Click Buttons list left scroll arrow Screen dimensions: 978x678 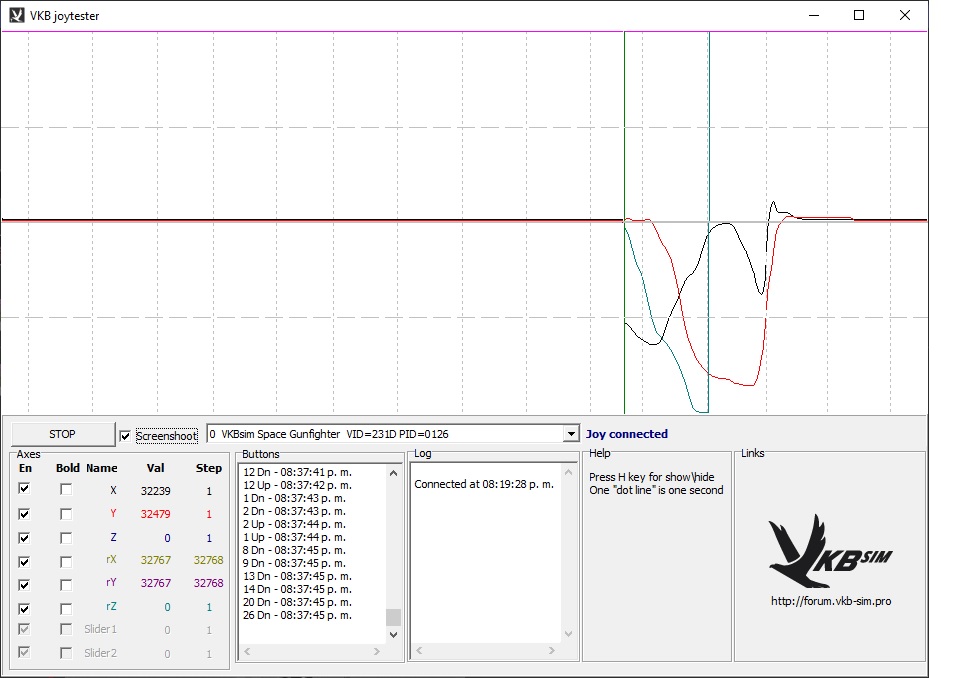(x=247, y=652)
